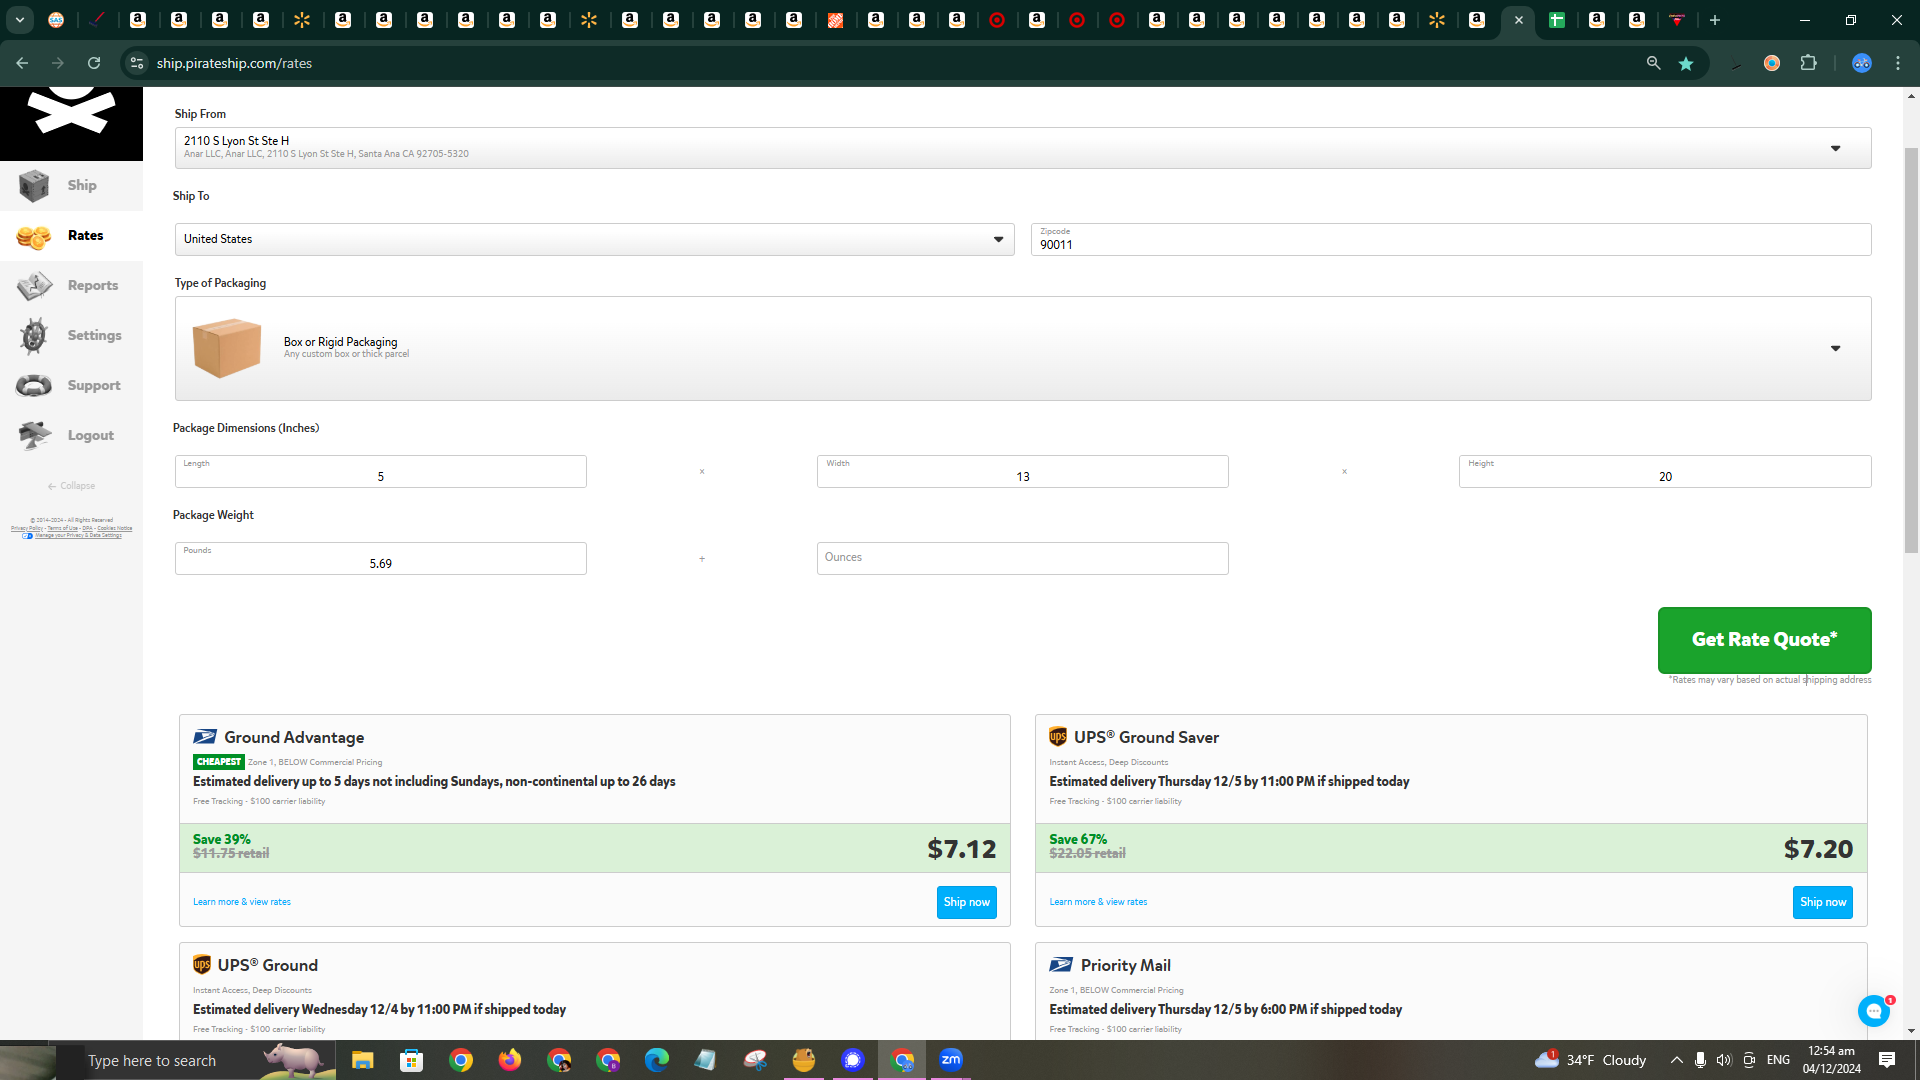Open the browser Extensions puzzle icon

click(1808, 63)
